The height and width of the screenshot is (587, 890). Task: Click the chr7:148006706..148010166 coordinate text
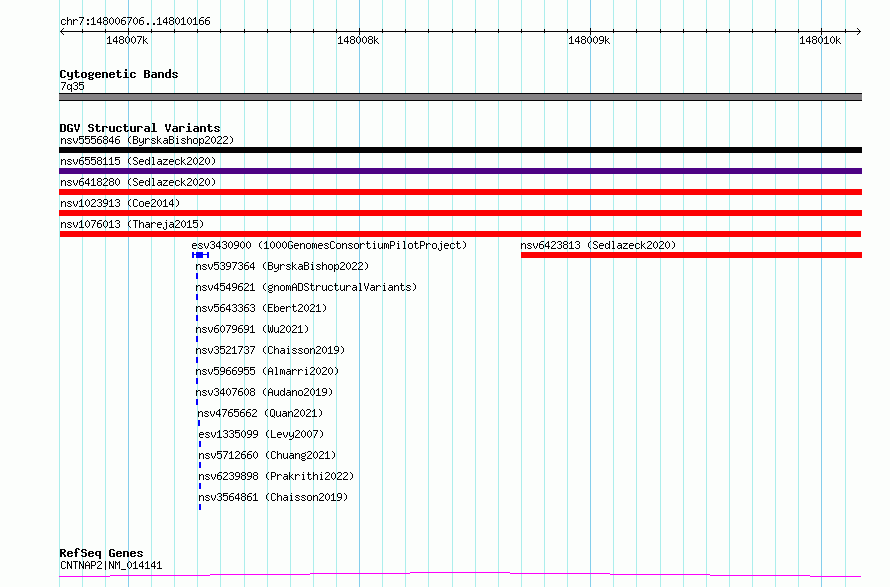[135, 22]
